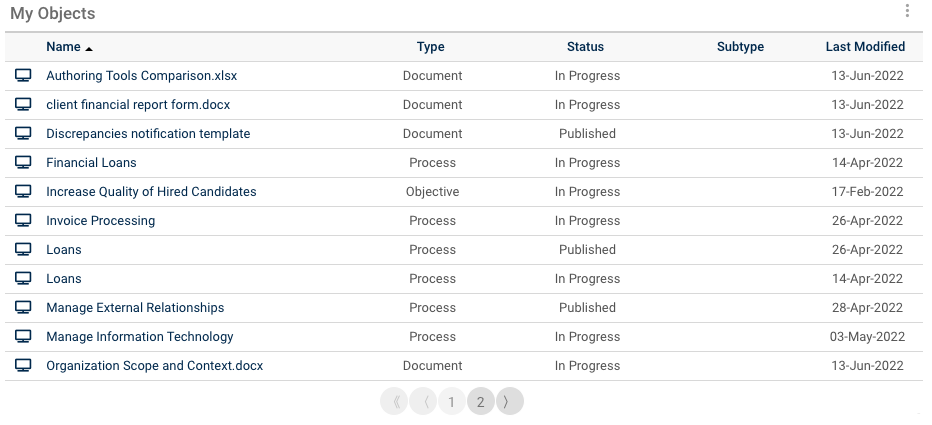
Task: Go to page 1 of results
Action: click(x=452, y=402)
